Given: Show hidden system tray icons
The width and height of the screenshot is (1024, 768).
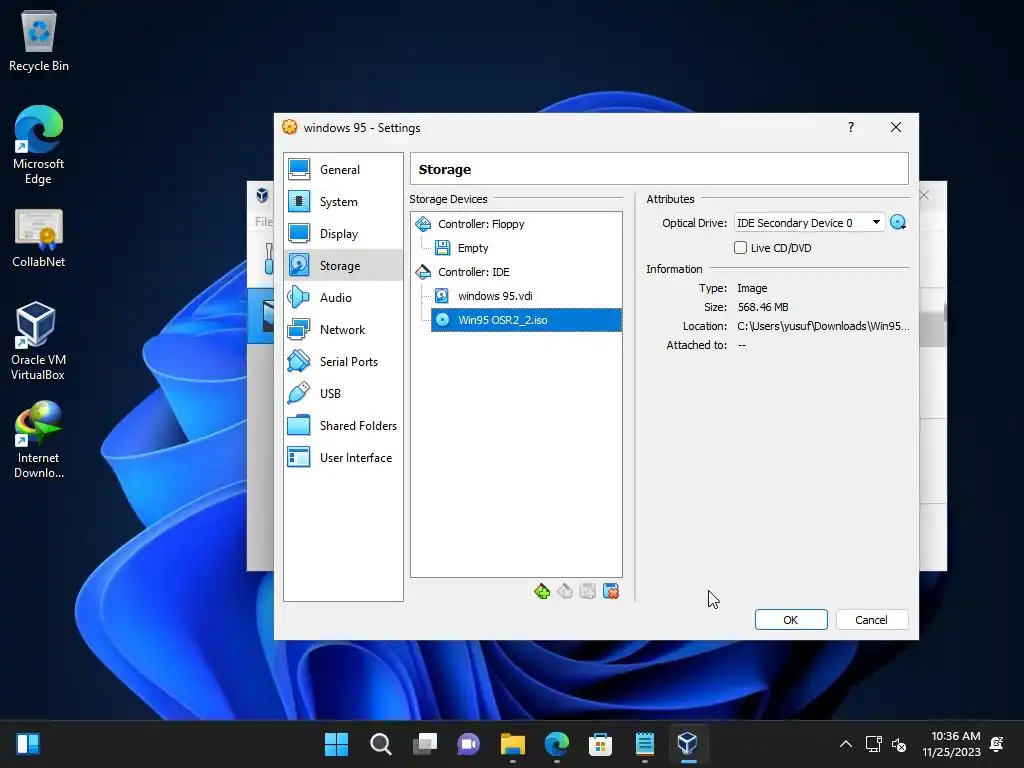Looking at the screenshot, I should [846, 744].
